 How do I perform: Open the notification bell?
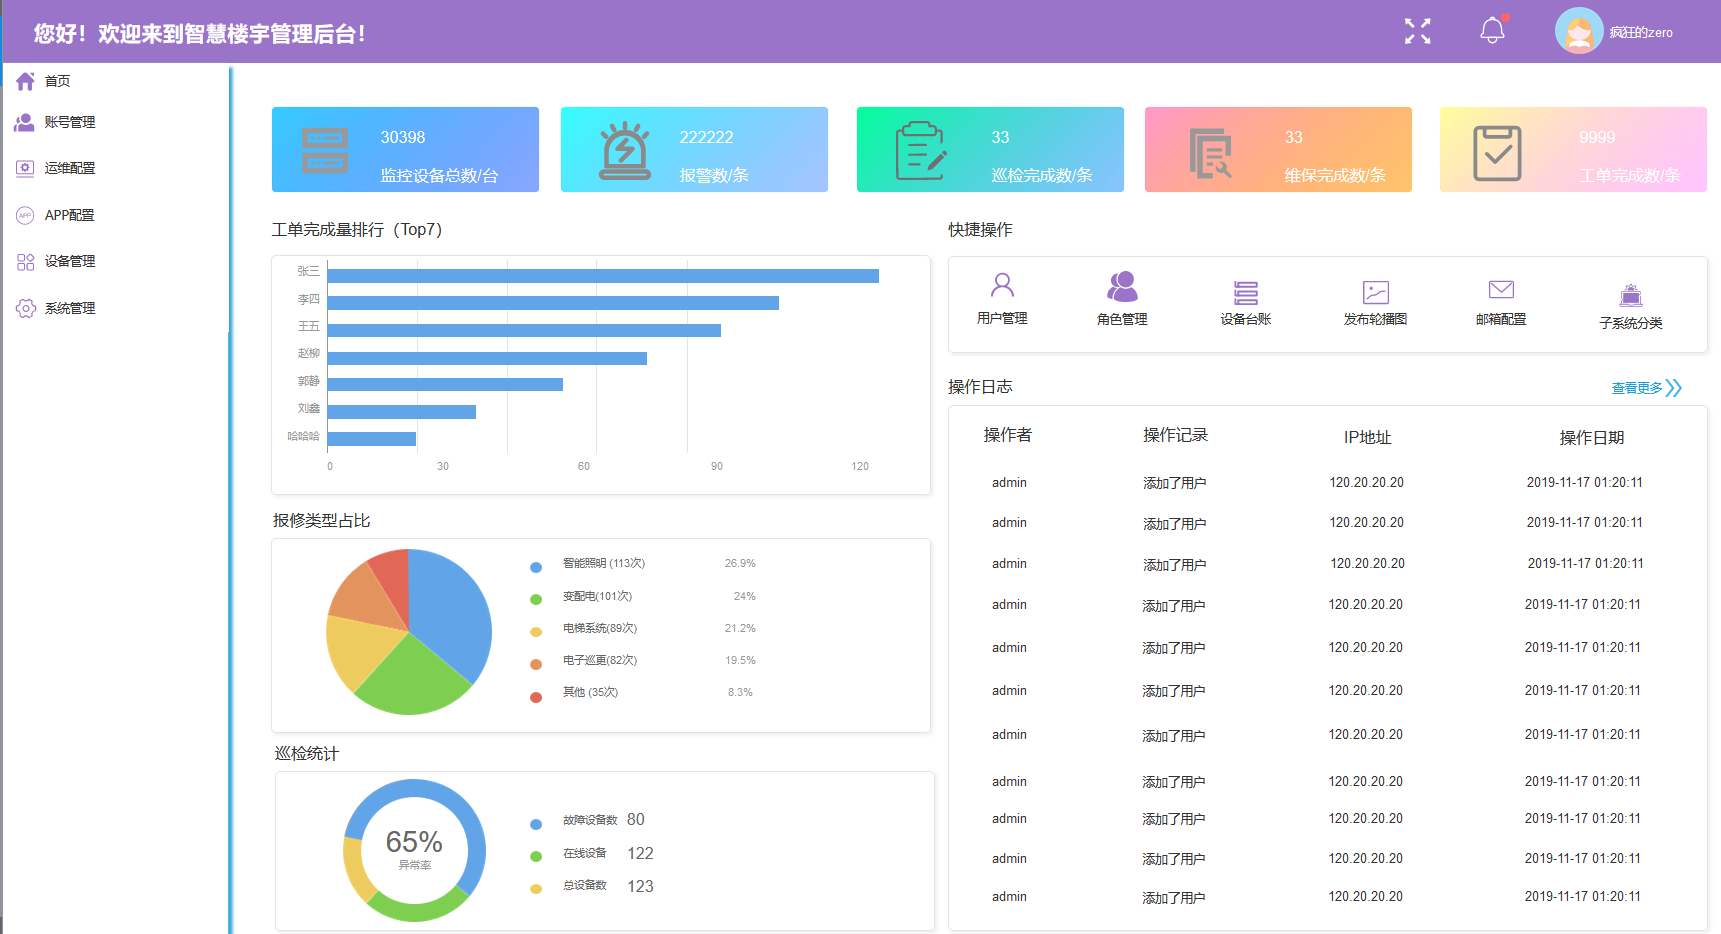1492,30
